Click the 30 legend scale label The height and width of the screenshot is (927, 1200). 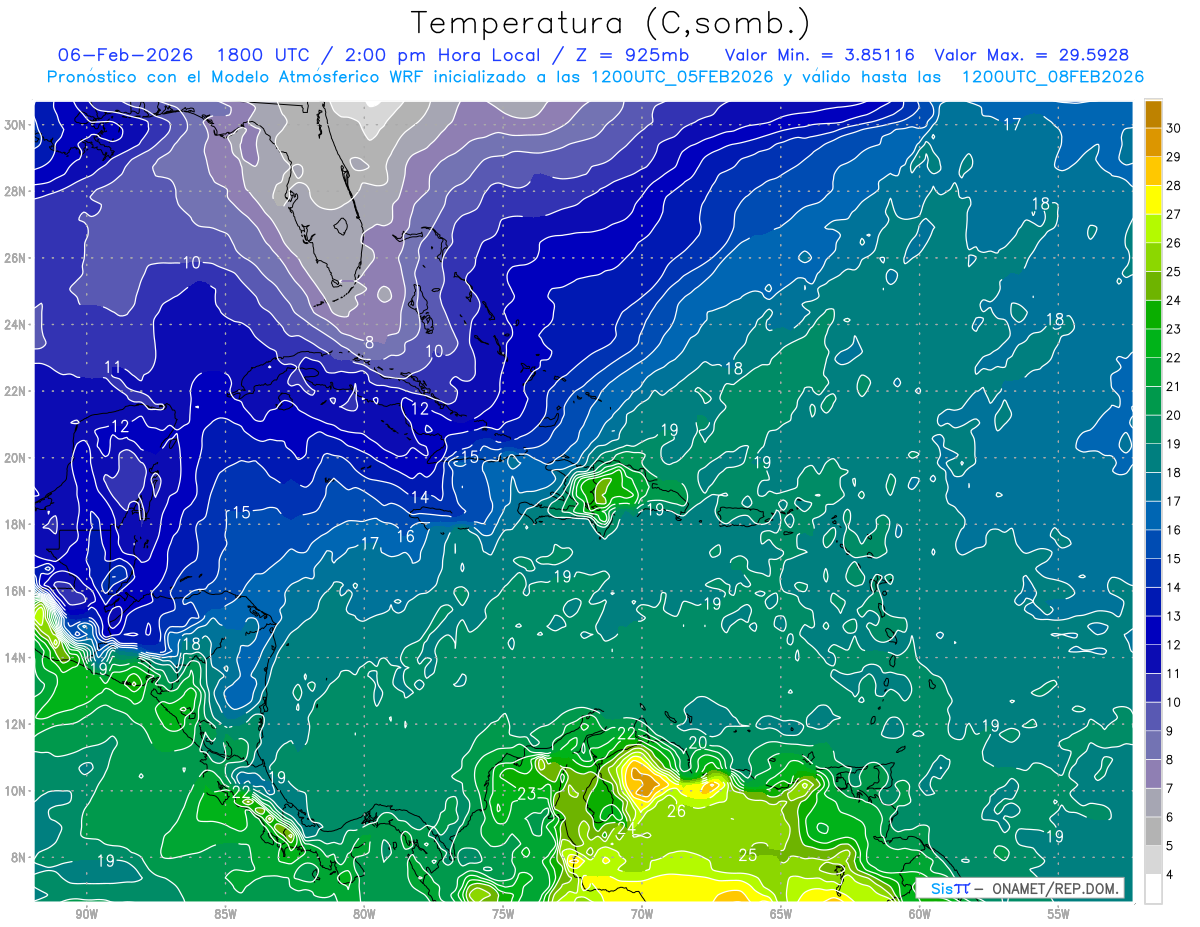point(1174,128)
